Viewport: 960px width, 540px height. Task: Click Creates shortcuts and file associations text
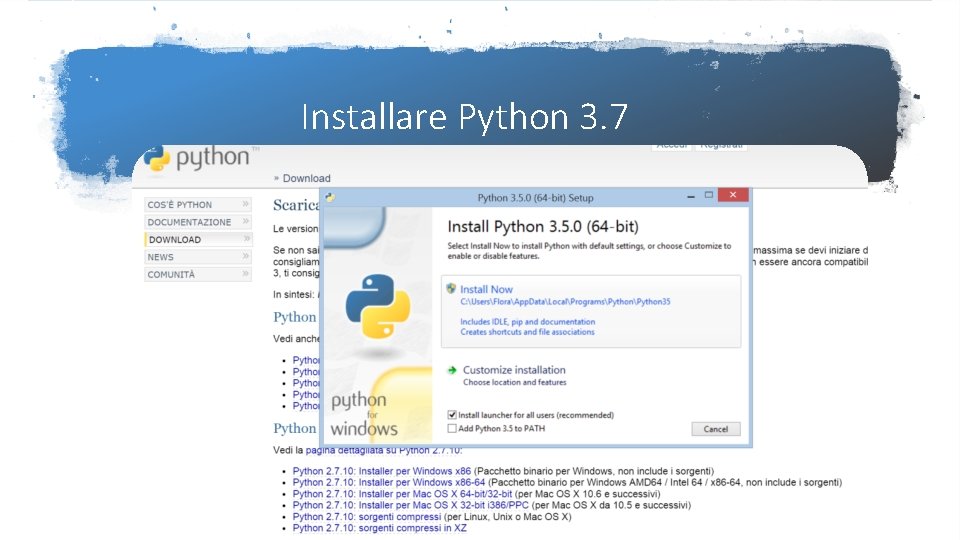click(527, 332)
